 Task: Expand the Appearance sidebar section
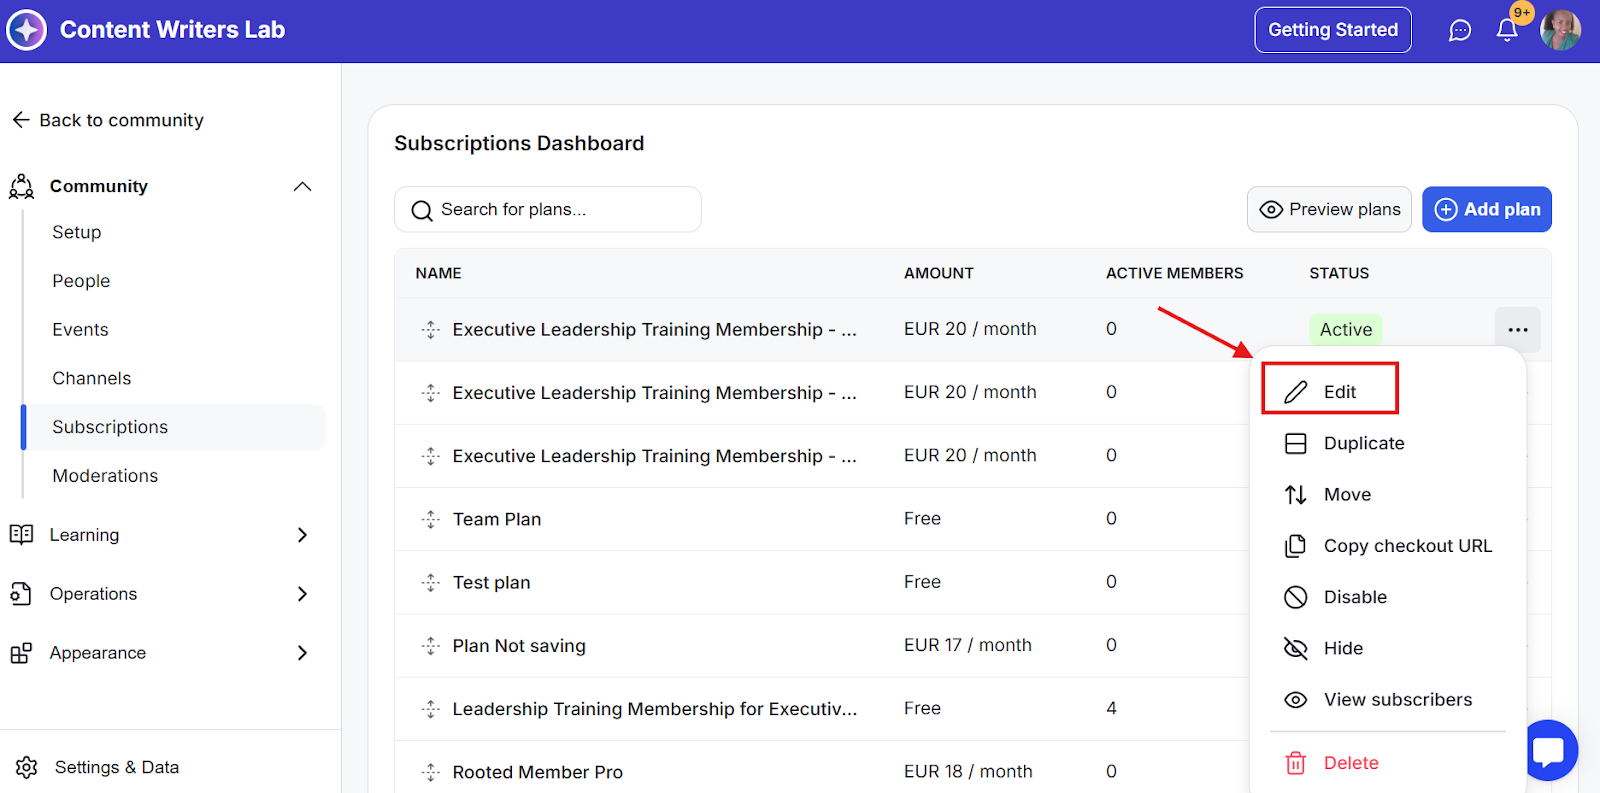(x=302, y=653)
